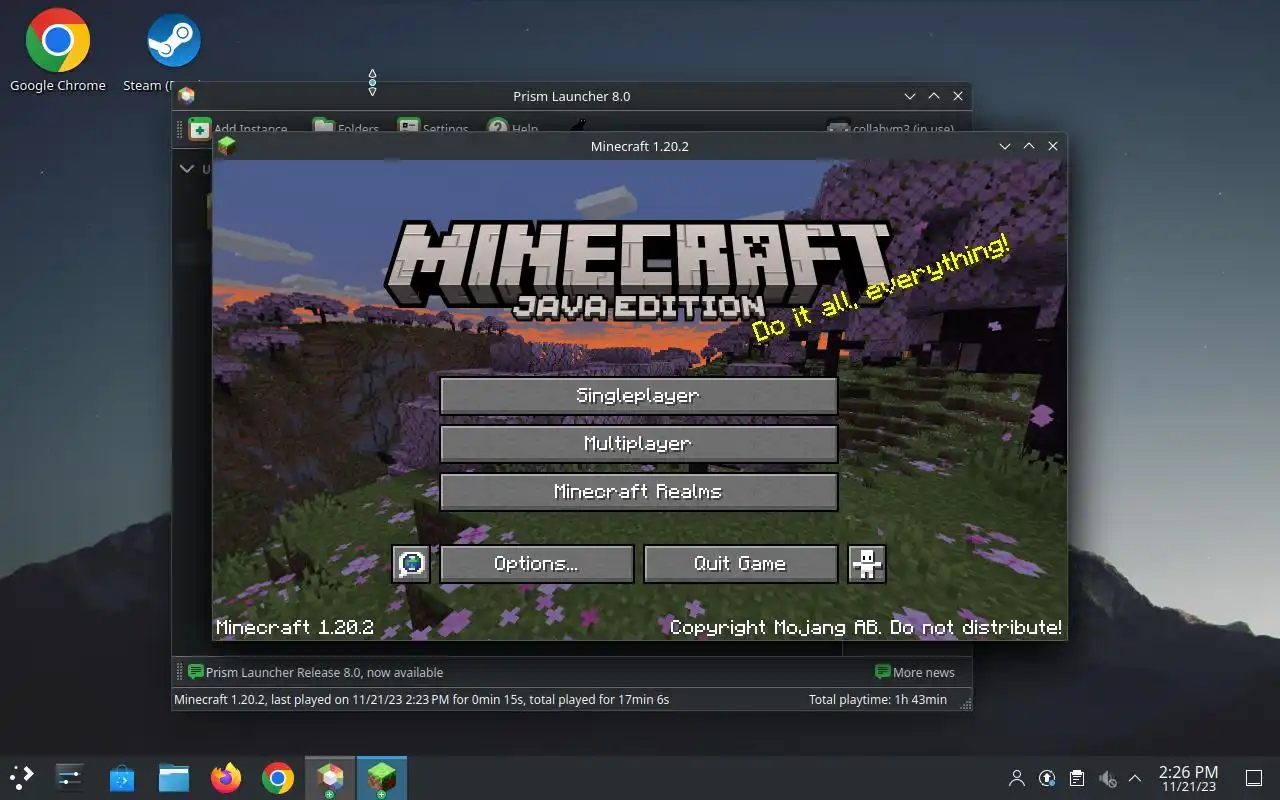Maximize the Minecraft 1.20.2 window
This screenshot has width=1280, height=800.
click(x=1029, y=146)
